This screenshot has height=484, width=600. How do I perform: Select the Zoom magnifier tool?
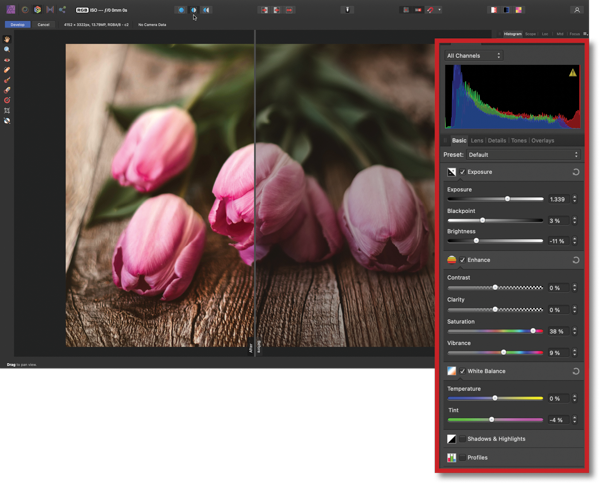(7, 49)
